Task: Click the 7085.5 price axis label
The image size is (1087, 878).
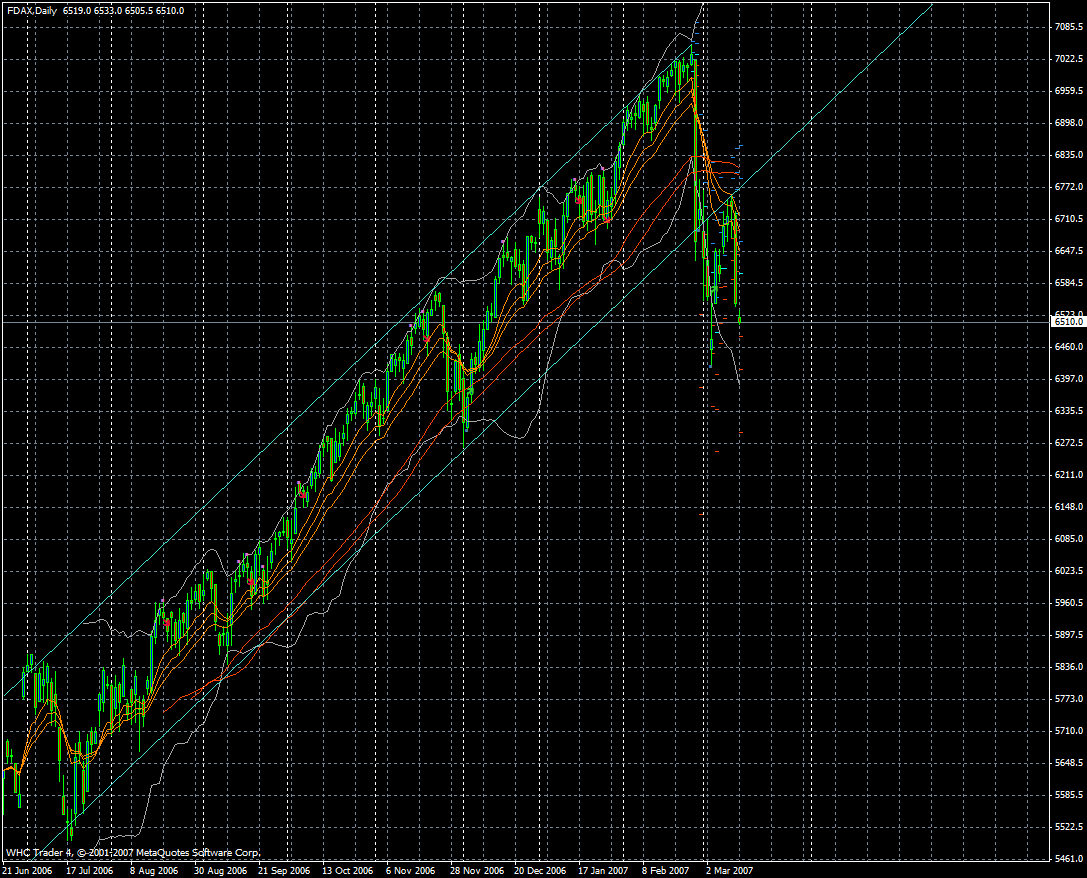Action: click(x=1068, y=27)
